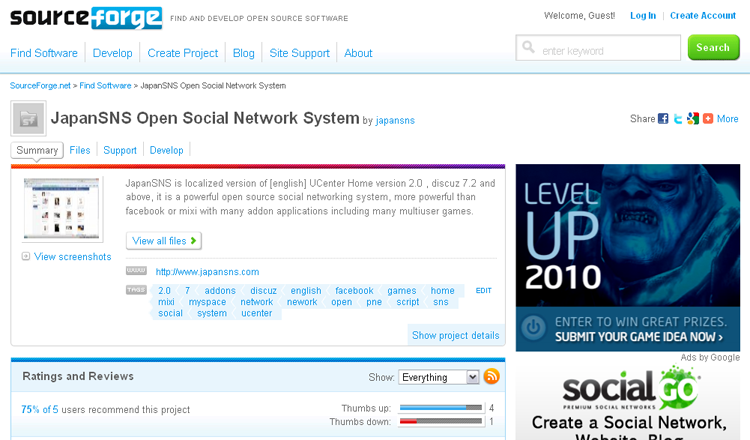
Task: Click the gray project logo icon
Action: [x=28, y=118]
